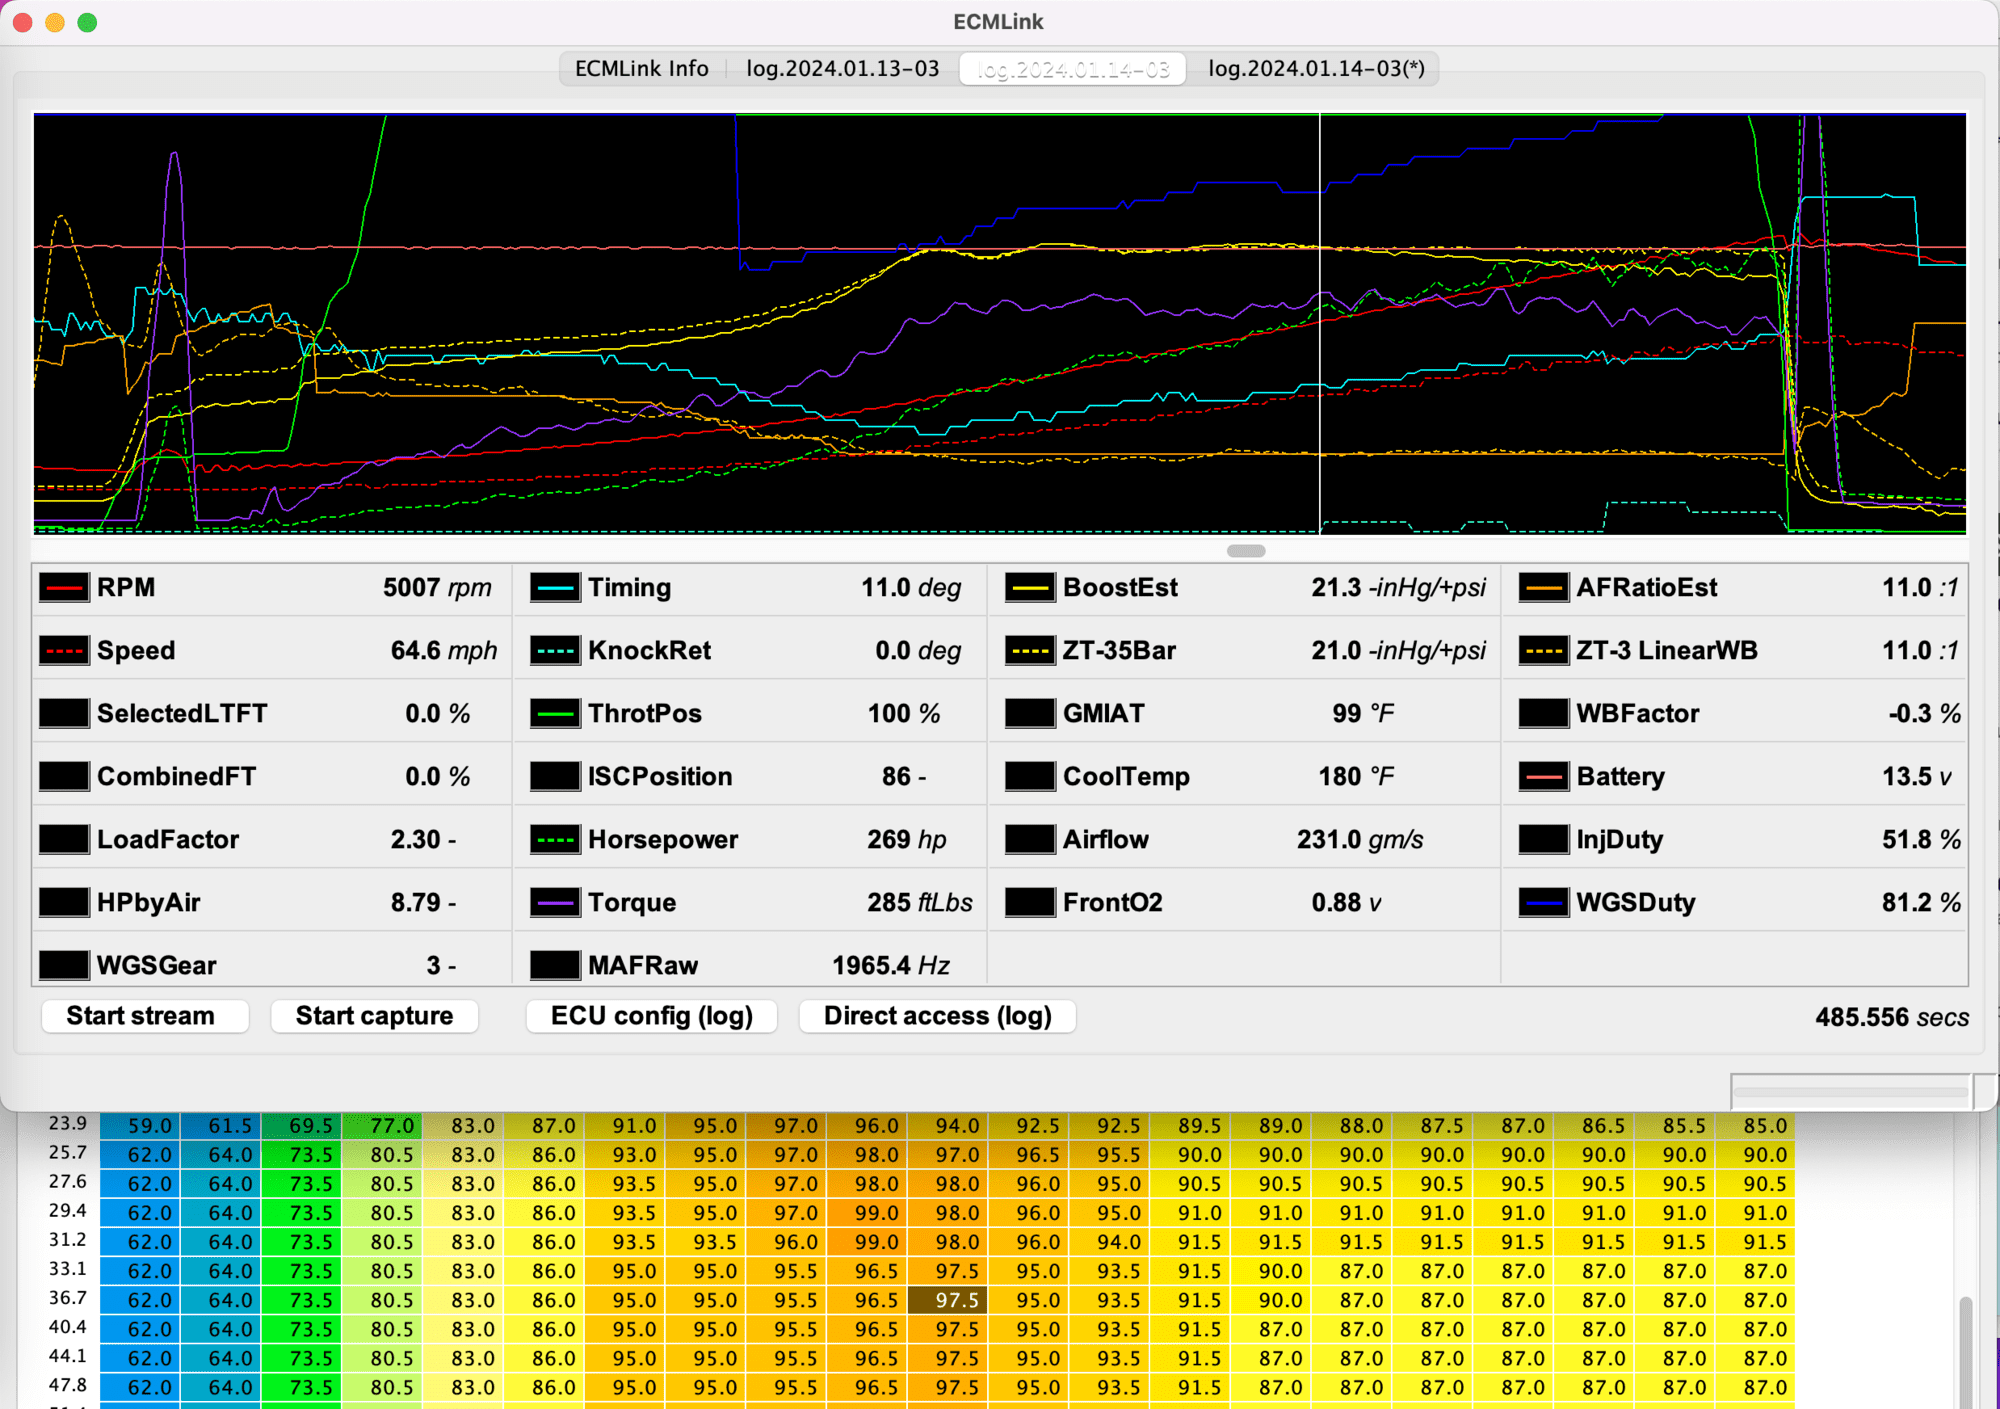Select the Torque 285 ftLbs value
Screen dimensions: 2000x1409
[x=919, y=903]
